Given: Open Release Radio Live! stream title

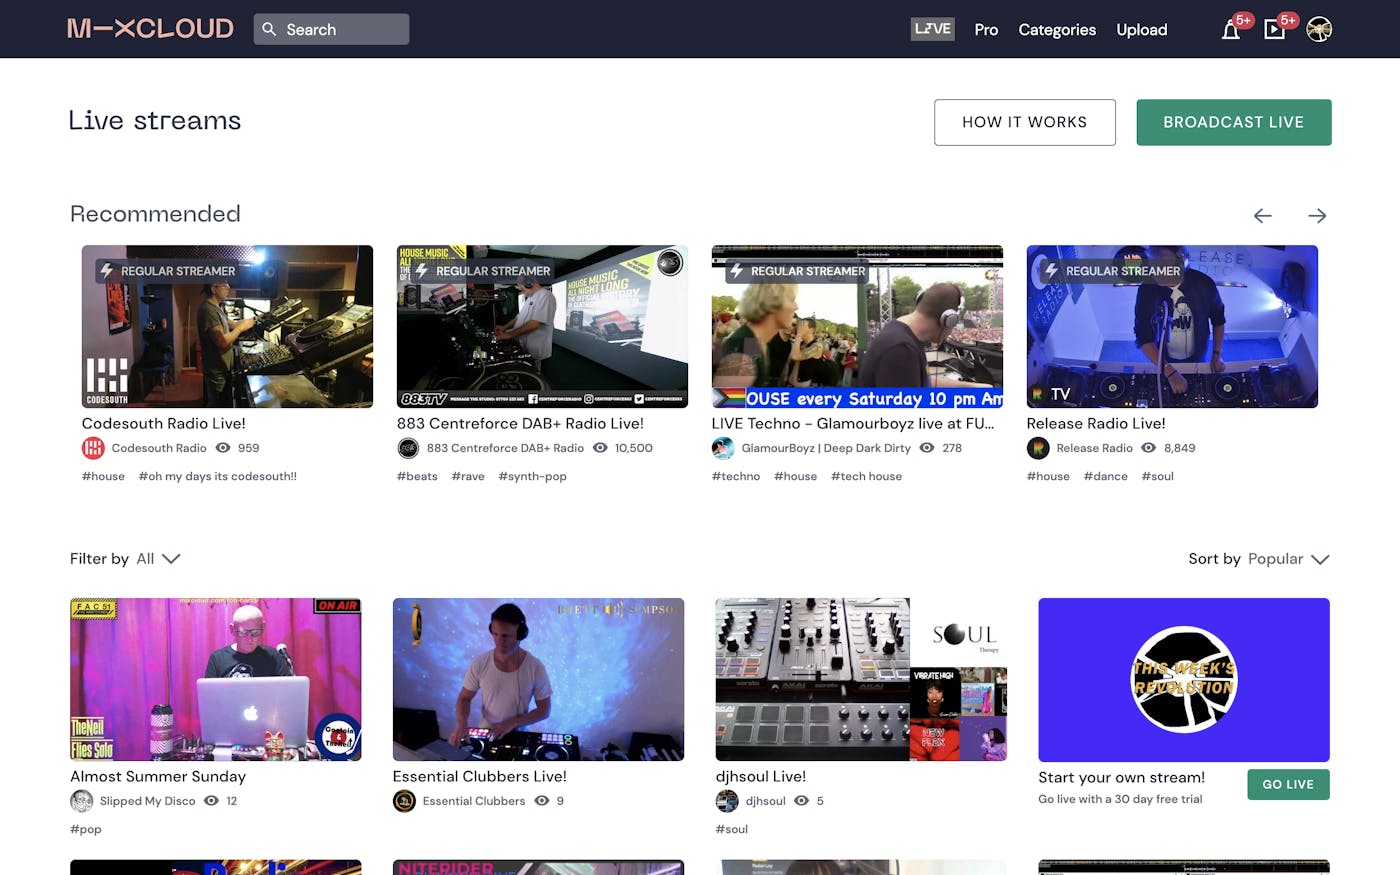Looking at the screenshot, I should point(1096,423).
